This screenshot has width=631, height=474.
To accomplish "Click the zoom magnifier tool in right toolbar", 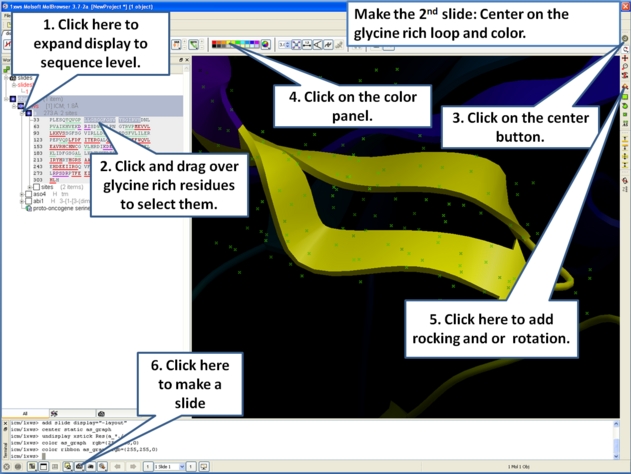I will point(625,66).
